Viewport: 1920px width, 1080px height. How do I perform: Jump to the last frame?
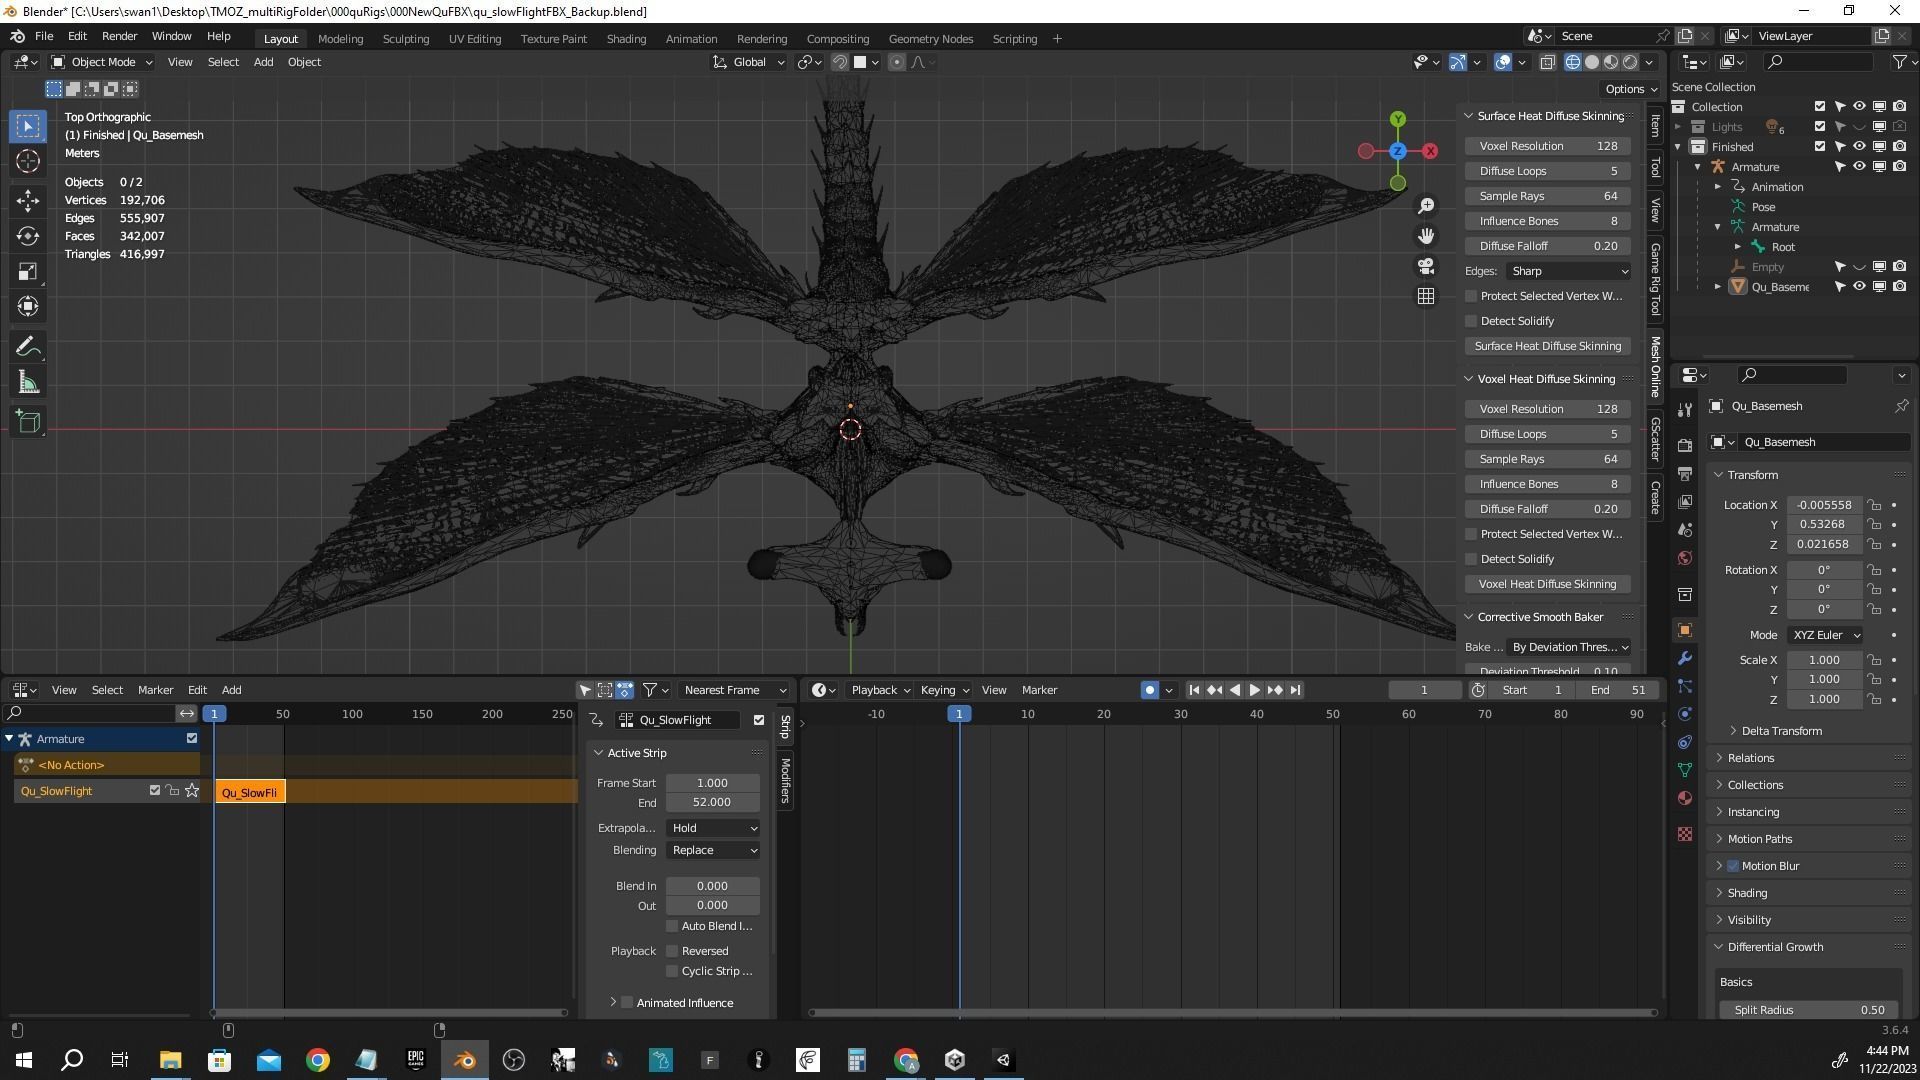click(1295, 690)
